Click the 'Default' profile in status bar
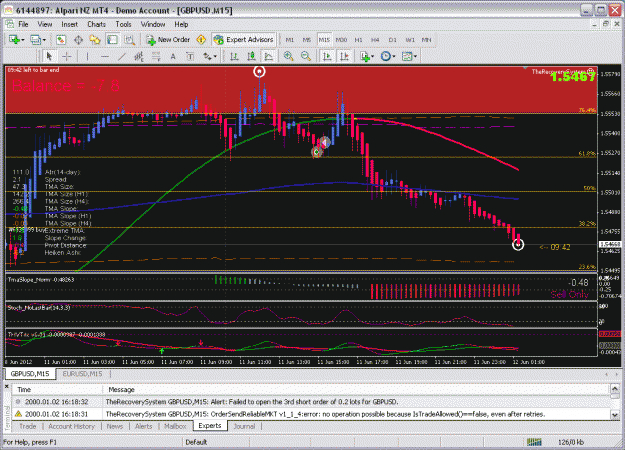This screenshot has height=450, width=625. pyautogui.click(x=196, y=442)
